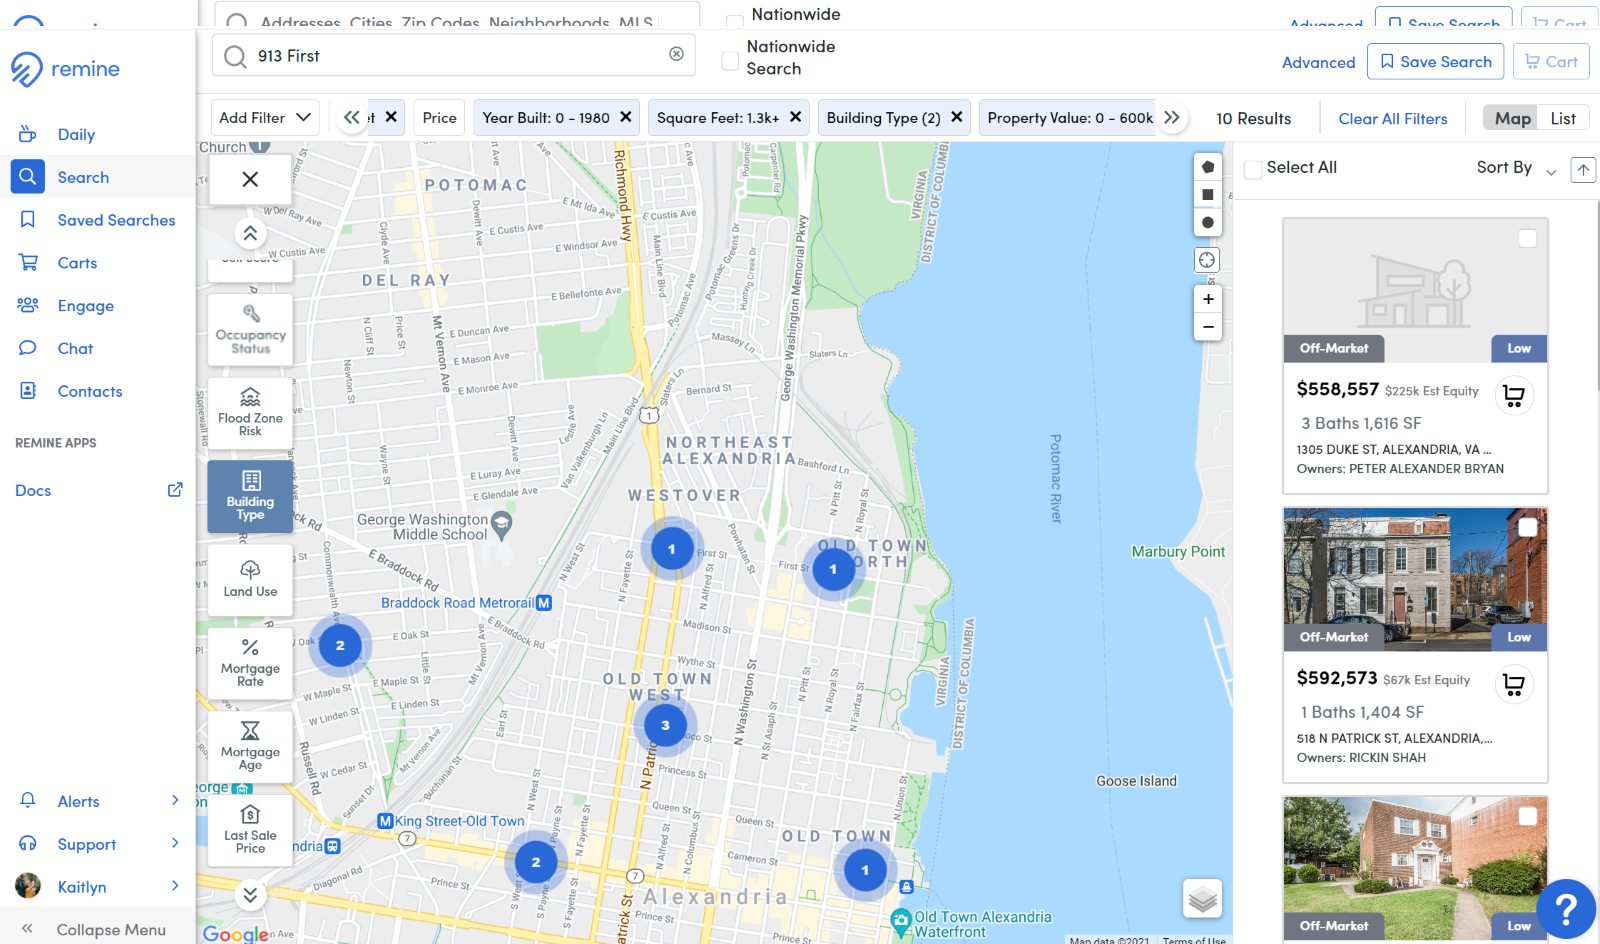Jump down the filter list with double chevron

250,894
